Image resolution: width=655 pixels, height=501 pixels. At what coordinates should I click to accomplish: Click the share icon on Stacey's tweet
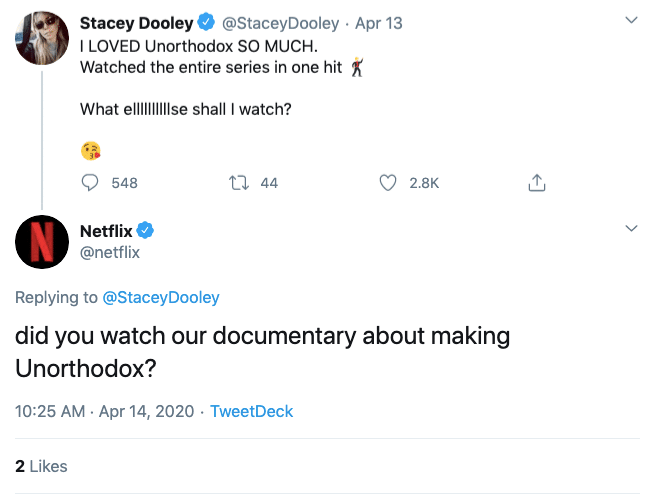pyautogui.click(x=537, y=183)
